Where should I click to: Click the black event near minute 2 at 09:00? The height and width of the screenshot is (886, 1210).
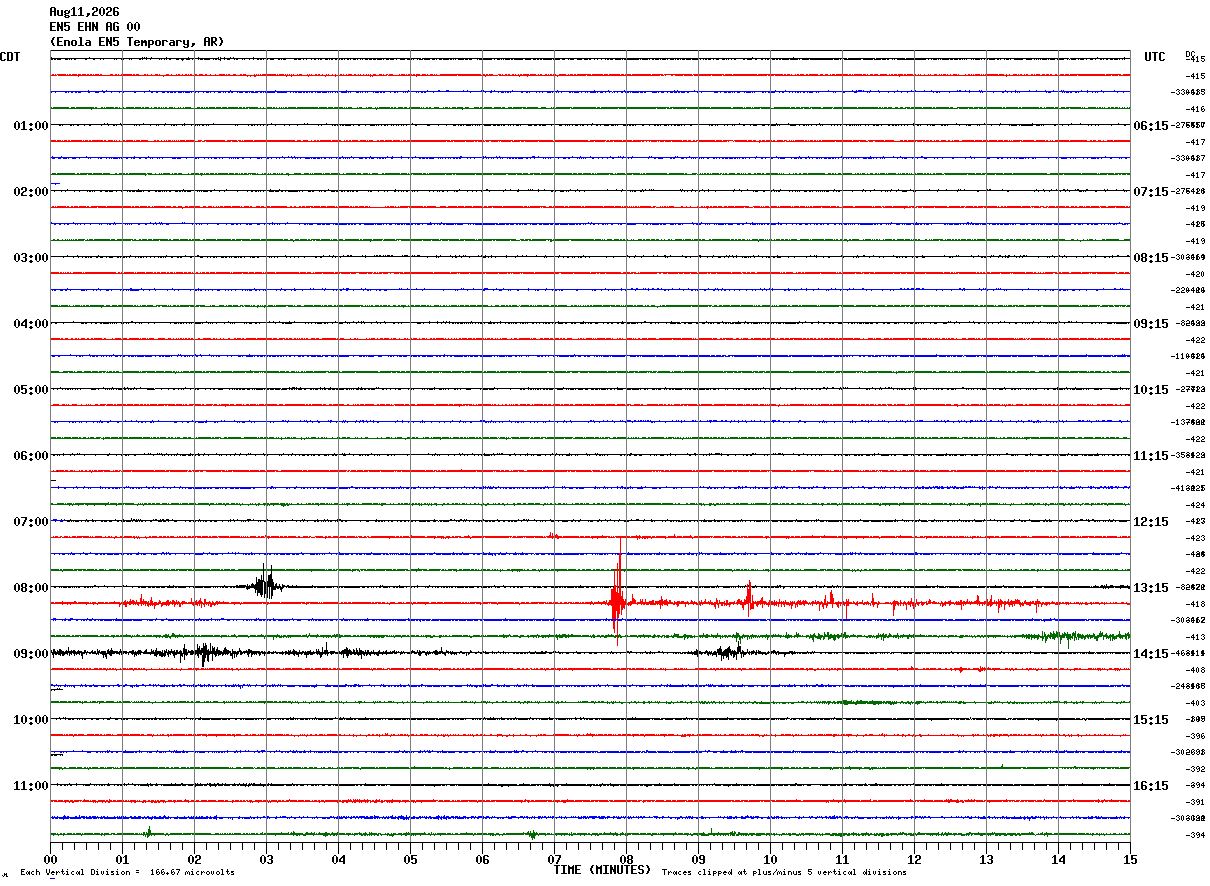(204, 653)
